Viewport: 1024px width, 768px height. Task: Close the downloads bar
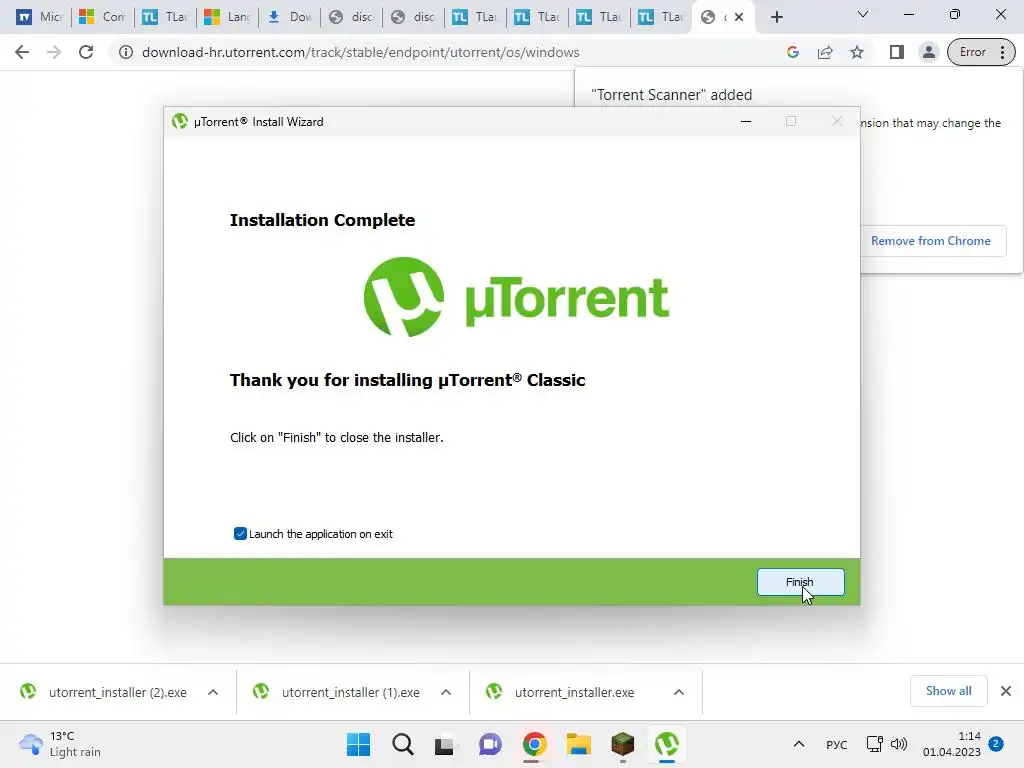(x=1006, y=691)
